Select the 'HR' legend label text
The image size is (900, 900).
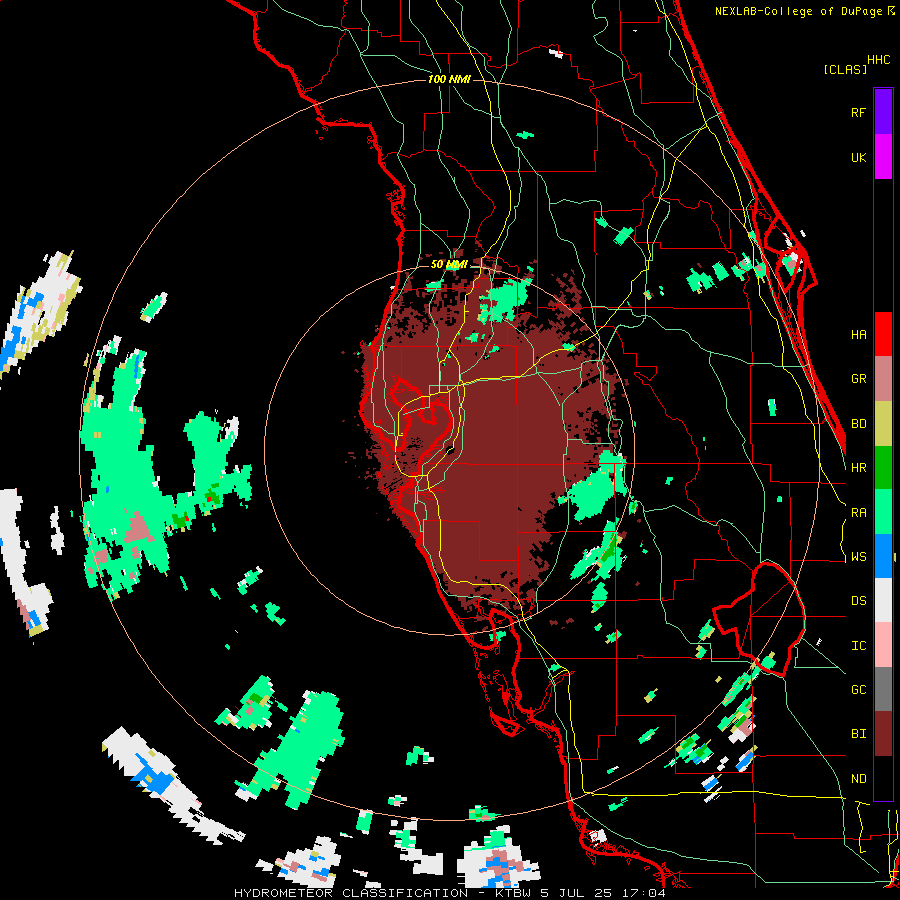pos(858,468)
